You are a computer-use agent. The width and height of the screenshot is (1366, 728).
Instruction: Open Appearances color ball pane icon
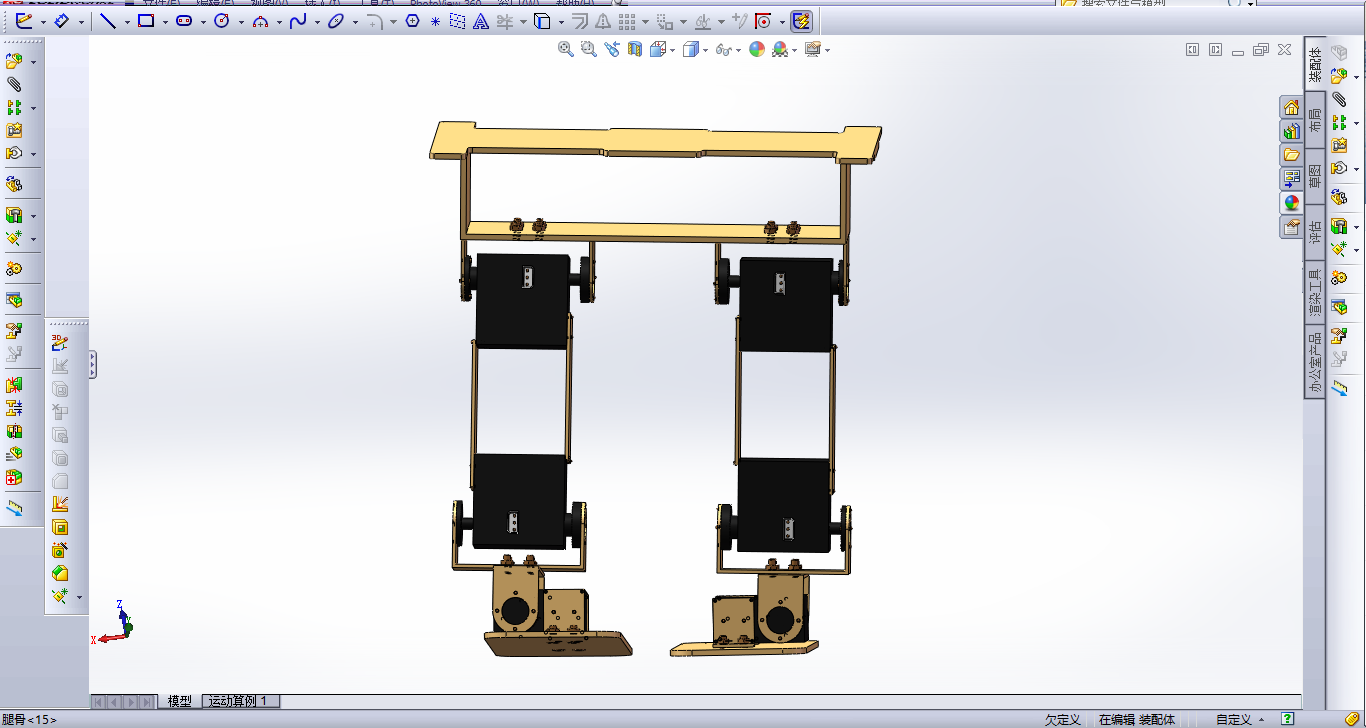1291,202
